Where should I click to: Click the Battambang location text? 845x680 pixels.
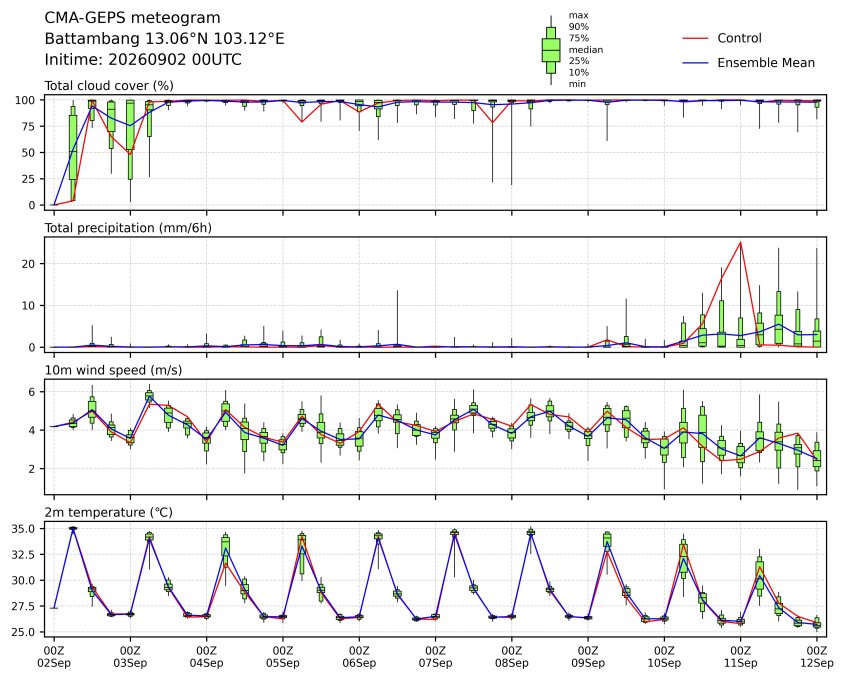pyautogui.click(x=164, y=39)
